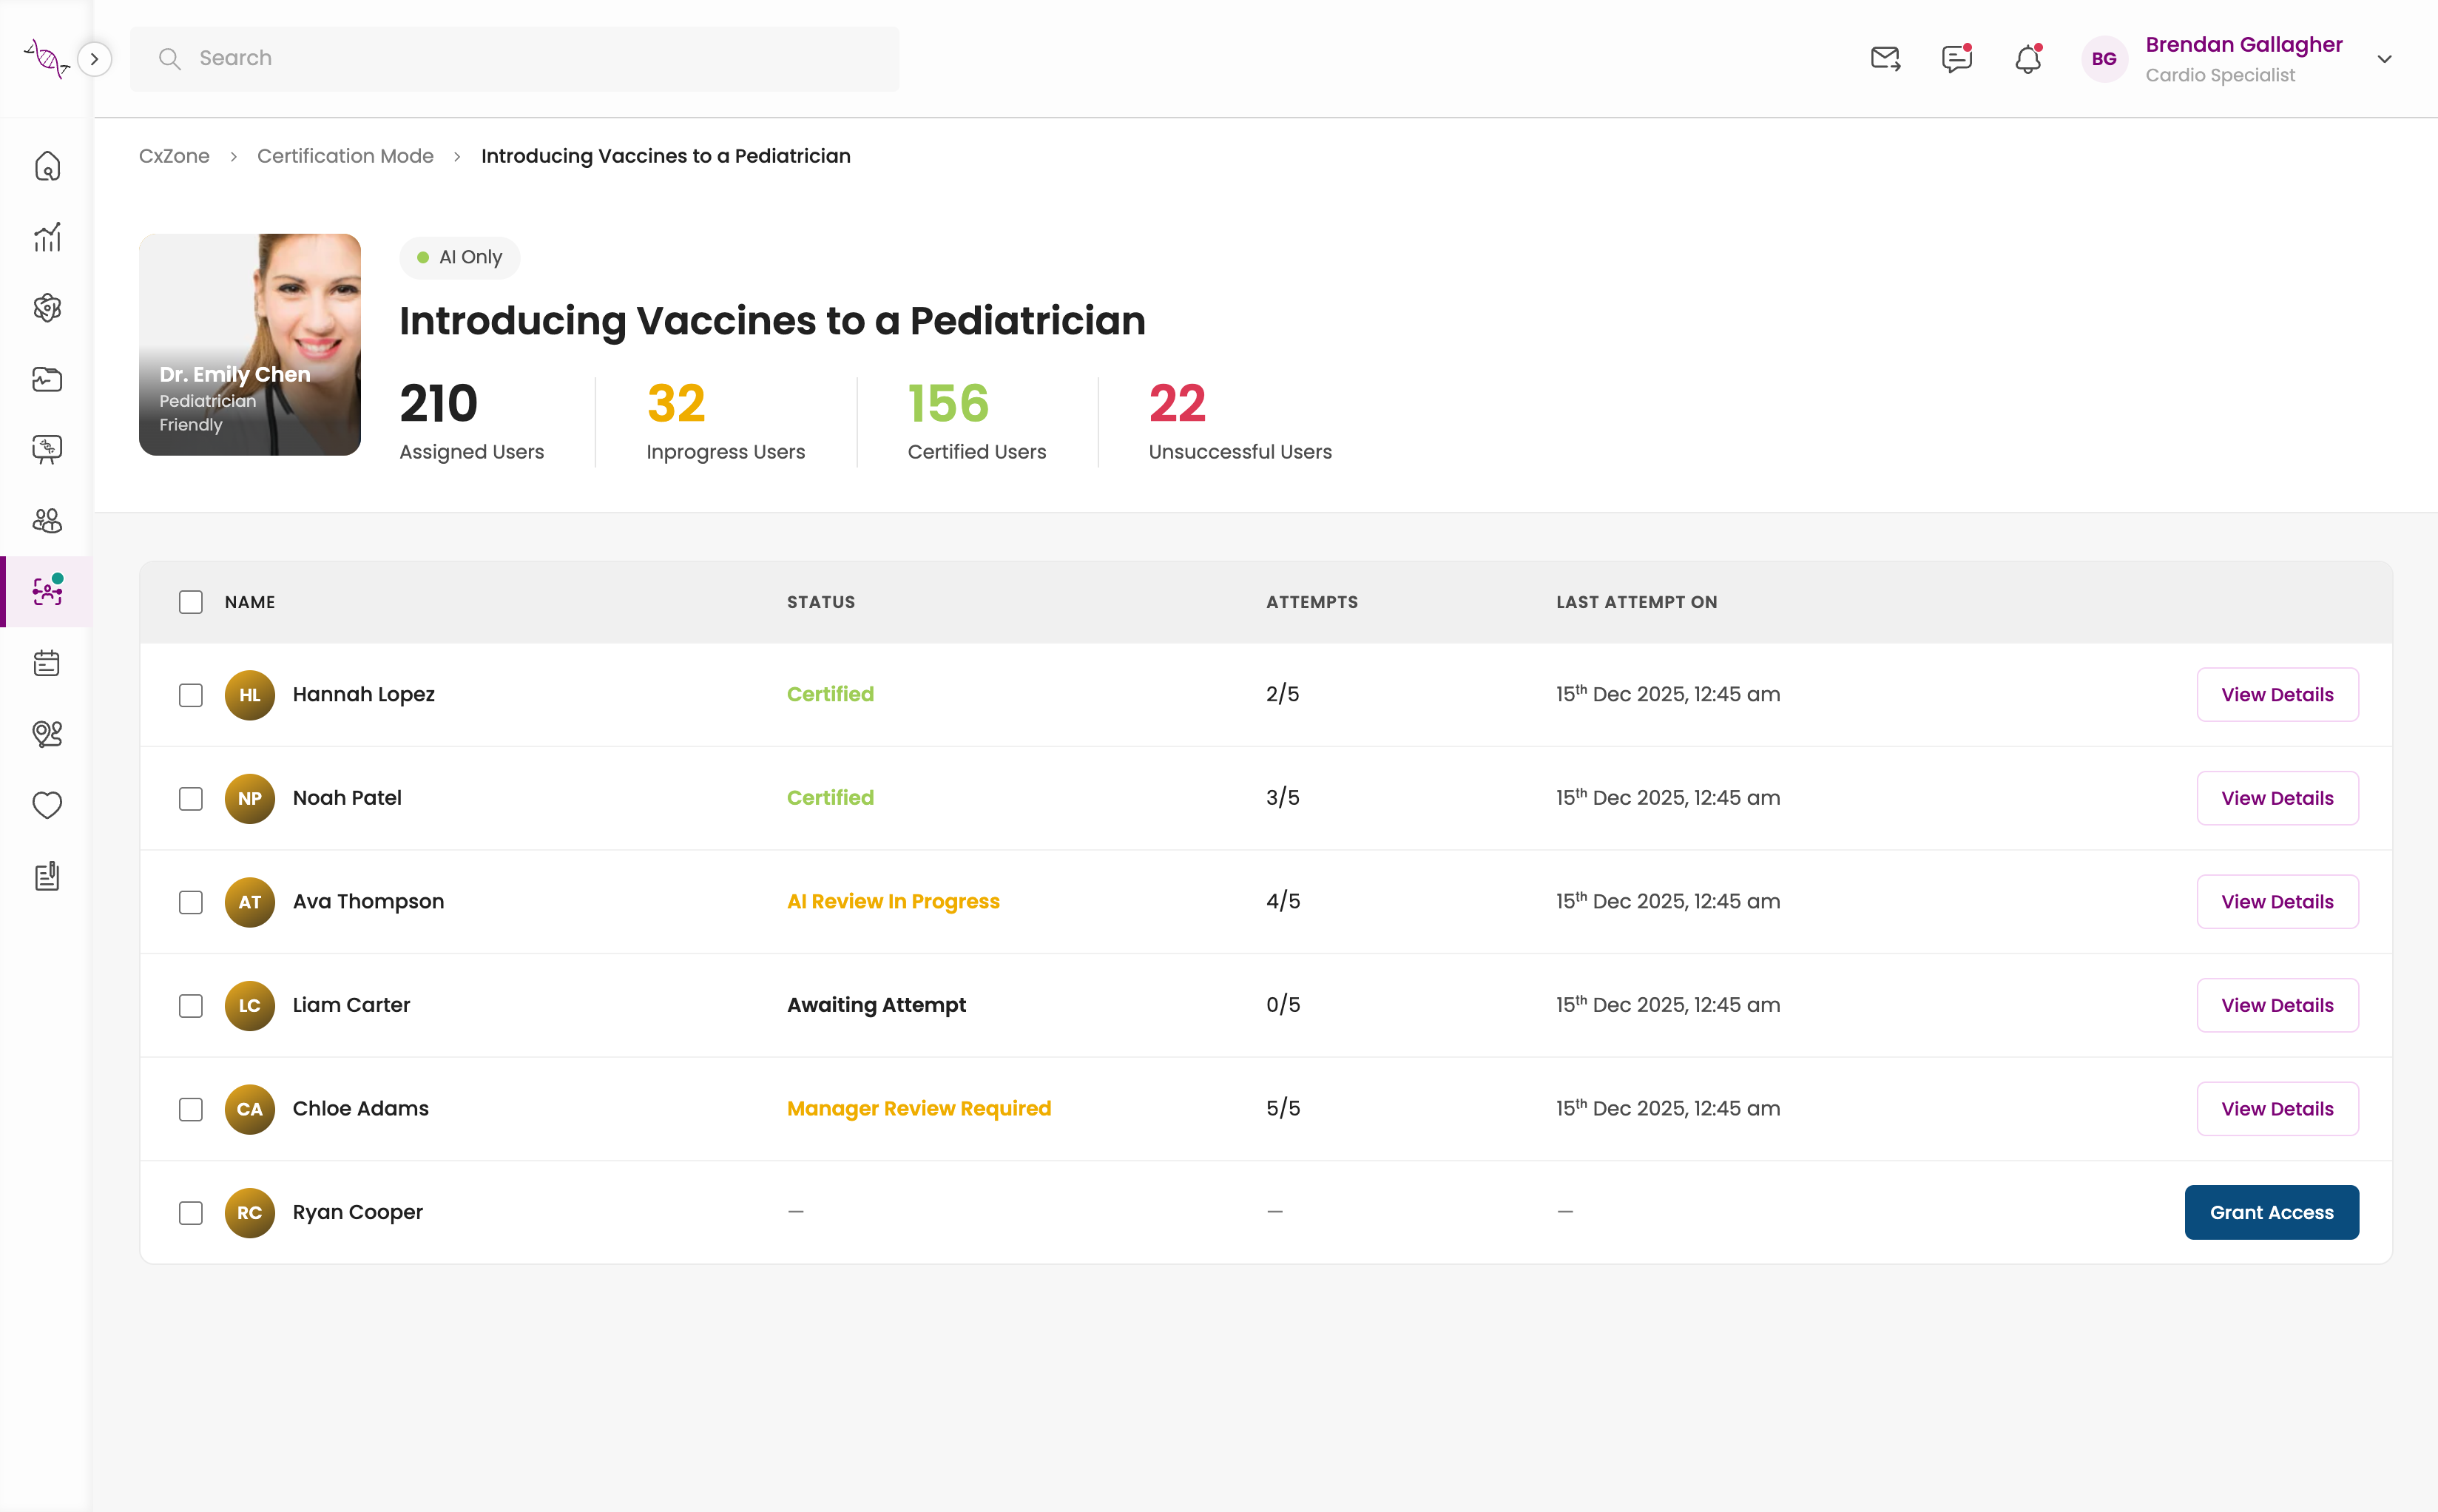Check the box for Liam Carter
2438x1512 pixels.
pos(190,1006)
